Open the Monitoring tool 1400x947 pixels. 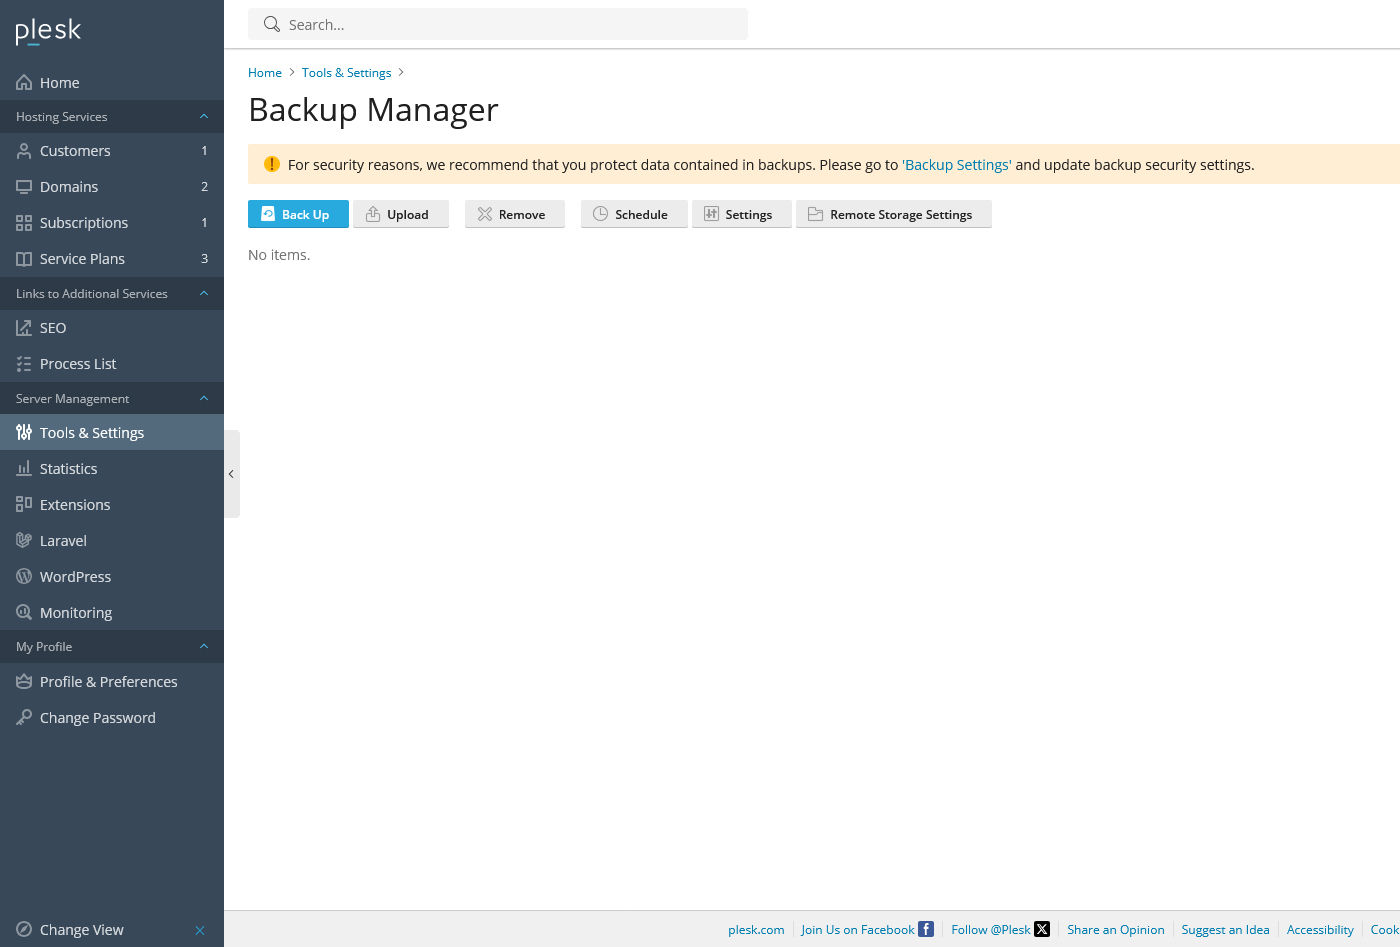point(76,612)
